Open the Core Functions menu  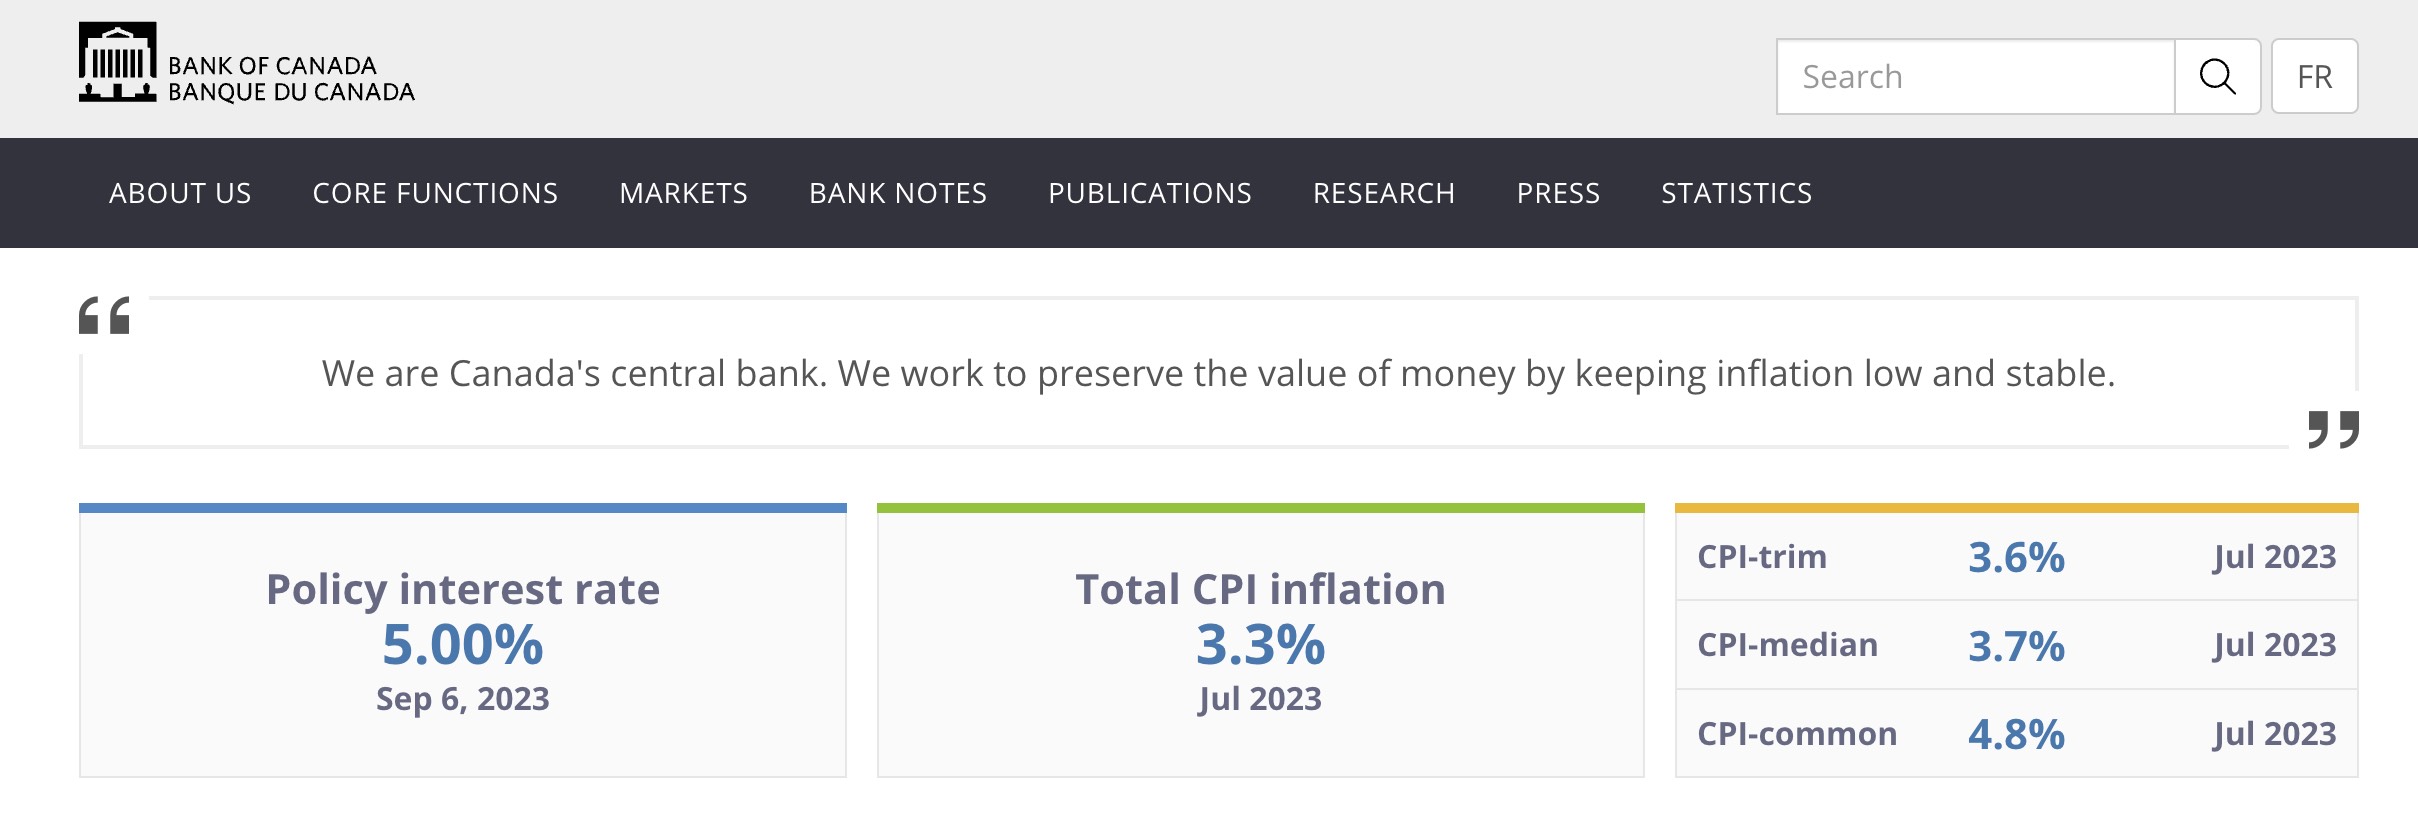point(435,193)
